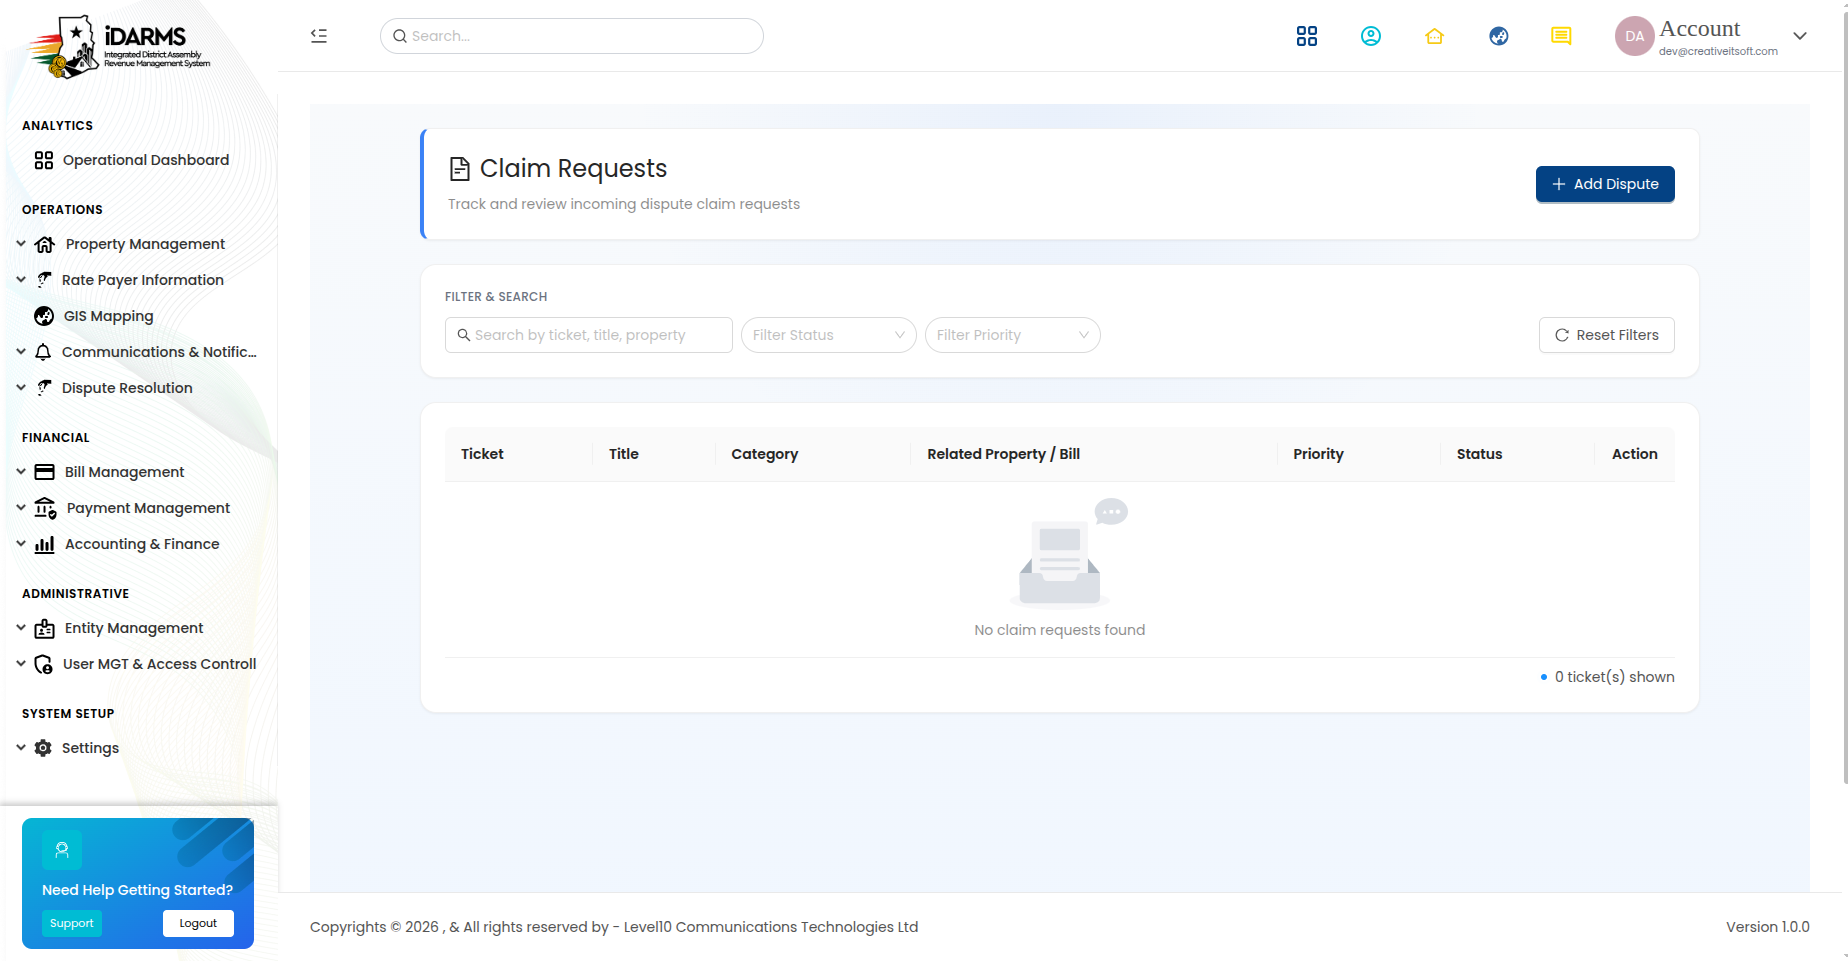Screen dimensions: 1848x961
Task: Click the Property Management house icon
Action: pos(45,244)
